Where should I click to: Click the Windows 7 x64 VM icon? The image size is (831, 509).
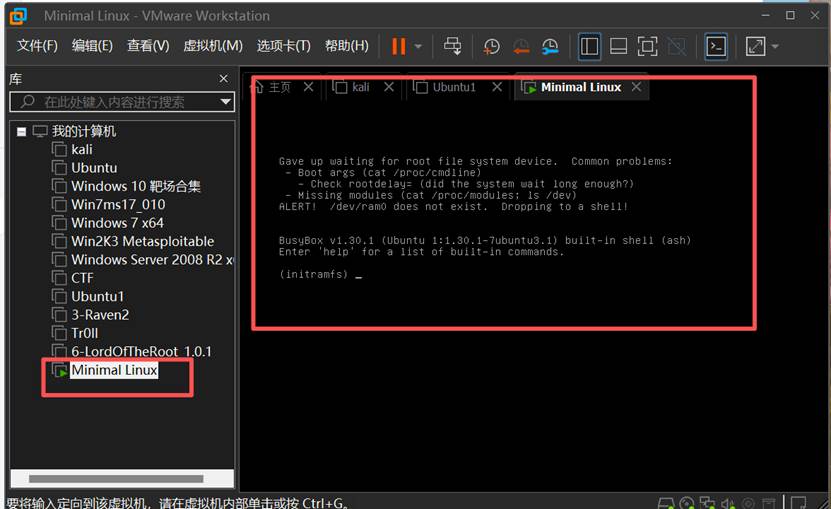pyautogui.click(x=59, y=223)
